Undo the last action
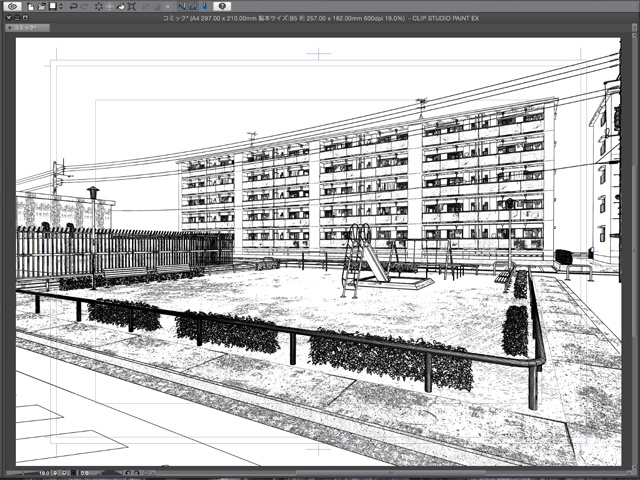Viewport: 640px width, 480px height. (73, 7)
